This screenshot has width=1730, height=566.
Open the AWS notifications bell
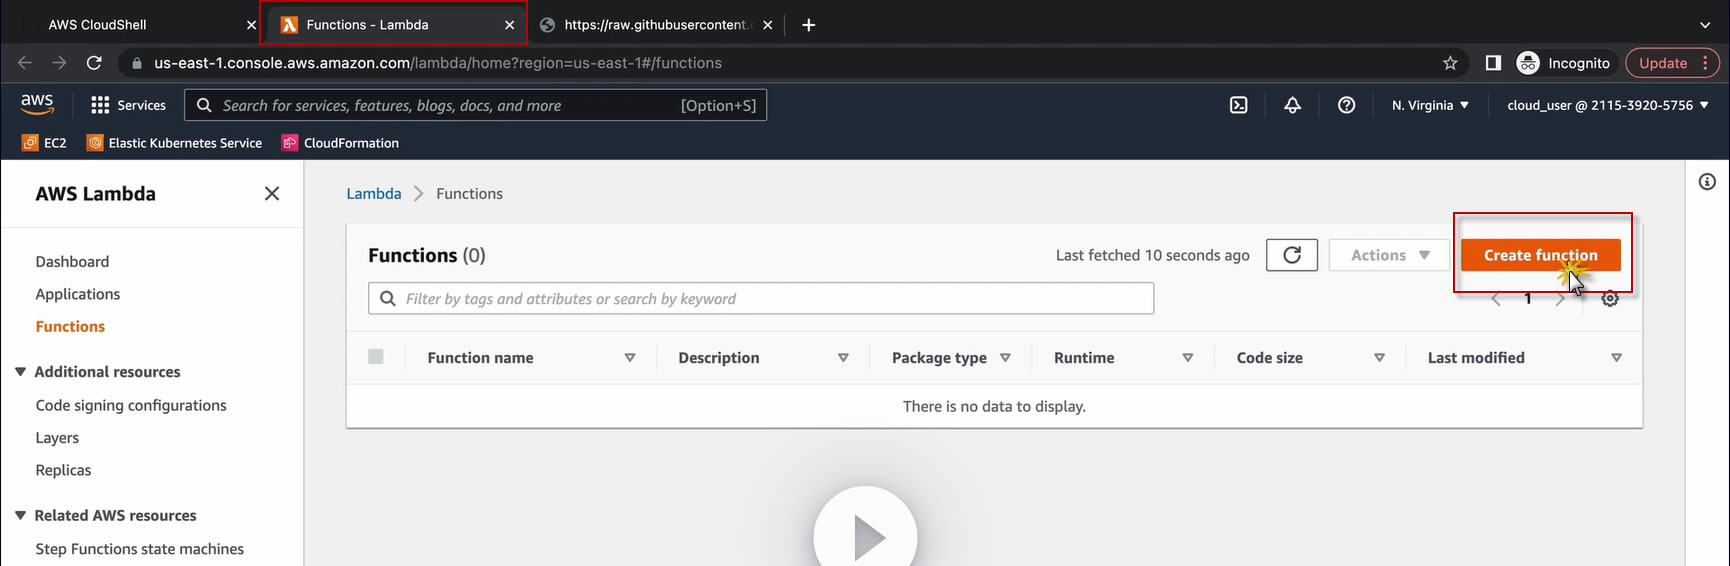(1292, 105)
